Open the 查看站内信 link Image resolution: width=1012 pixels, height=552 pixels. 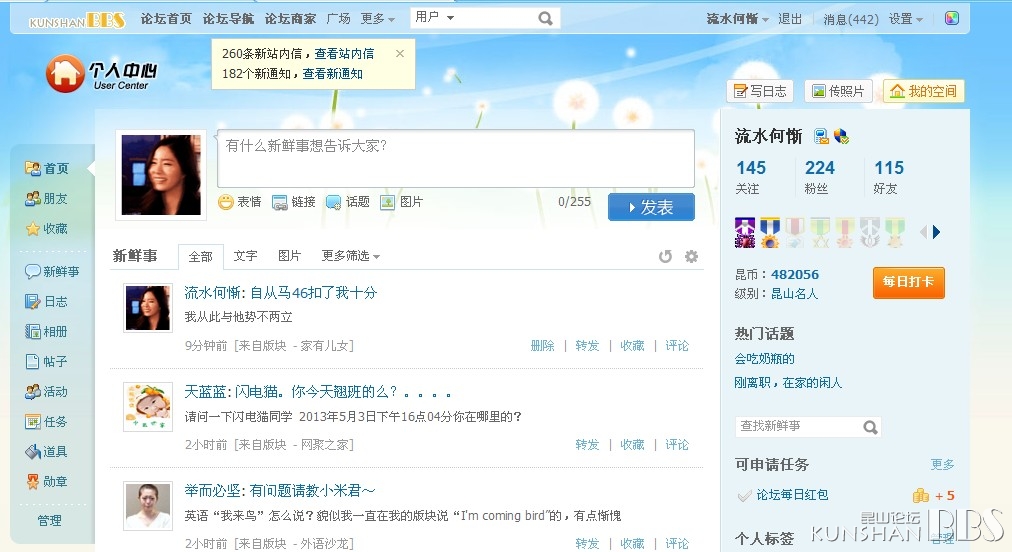(x=344, y=54)
